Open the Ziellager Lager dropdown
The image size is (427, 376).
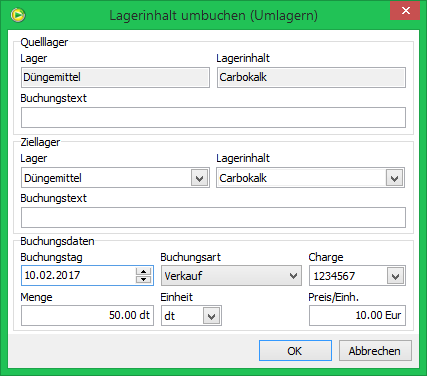pos(199,178)
